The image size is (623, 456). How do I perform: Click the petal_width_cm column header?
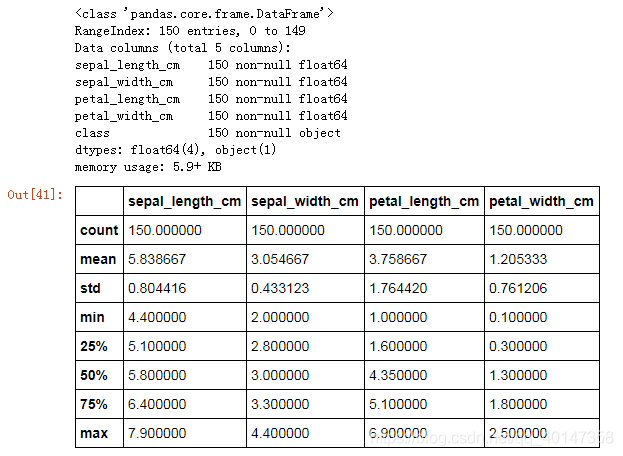541,201
